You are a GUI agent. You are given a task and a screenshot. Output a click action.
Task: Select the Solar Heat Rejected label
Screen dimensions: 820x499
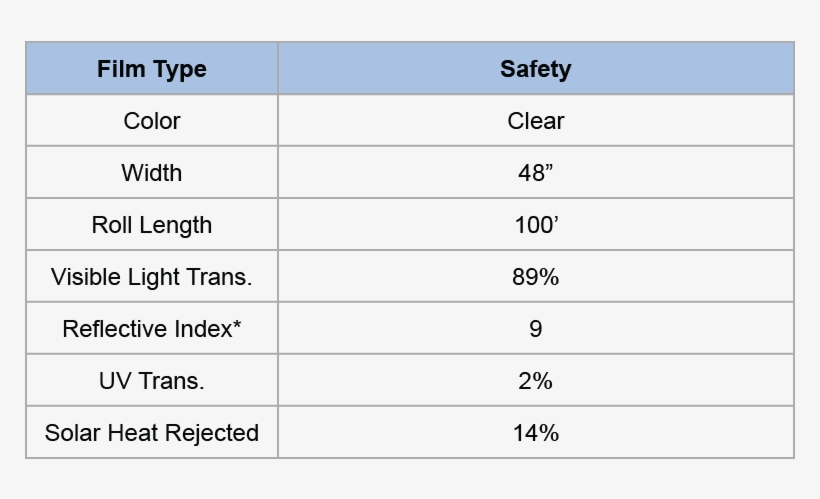152,433
